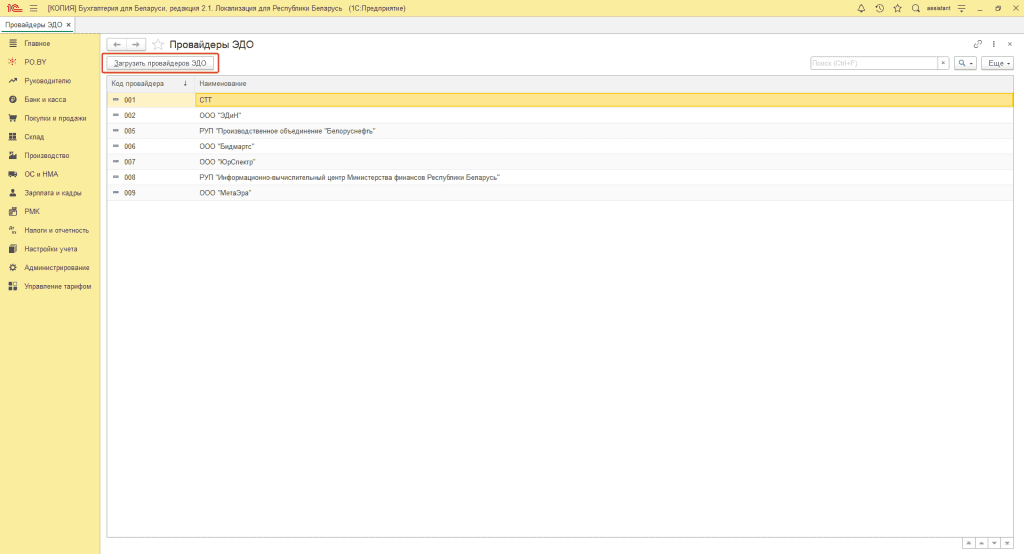1024x554 pixels.
Task: Expand the Еще dropdown menu
Action: tap(996, 63)
